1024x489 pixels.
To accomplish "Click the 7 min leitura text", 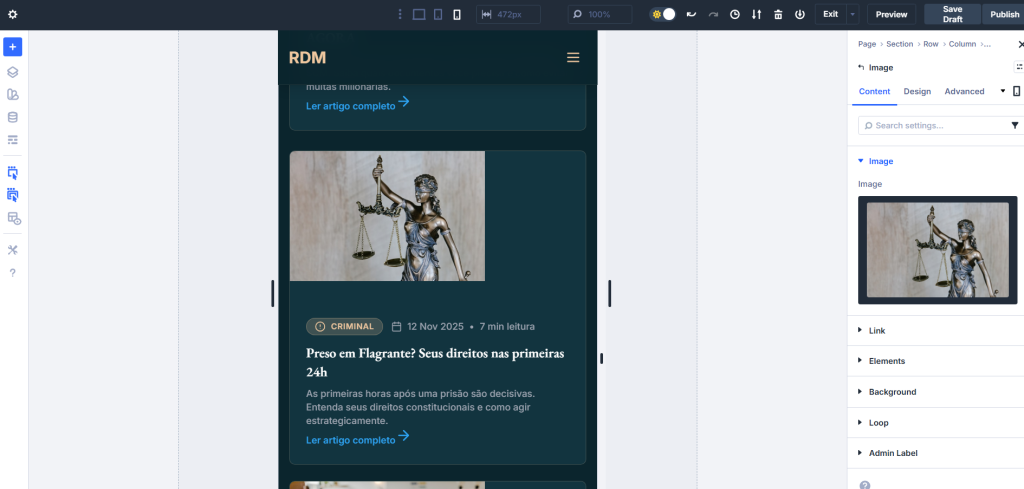I will point(507,326).
